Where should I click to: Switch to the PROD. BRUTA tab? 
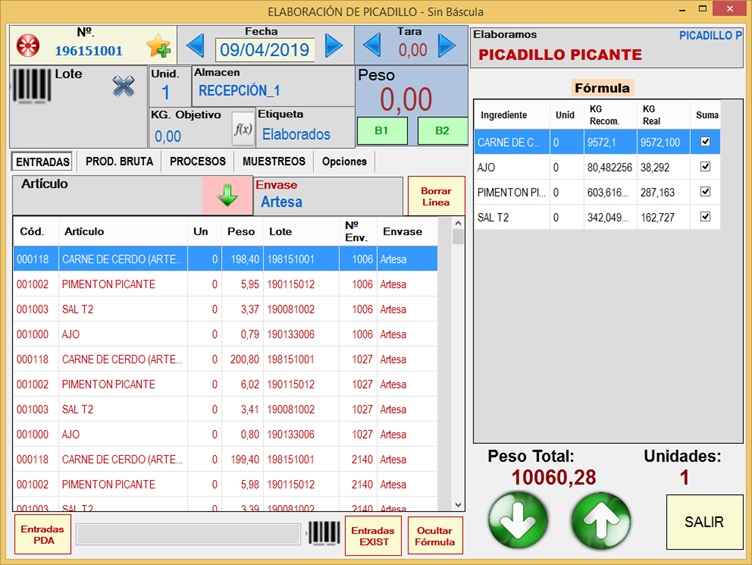point(118,161)
